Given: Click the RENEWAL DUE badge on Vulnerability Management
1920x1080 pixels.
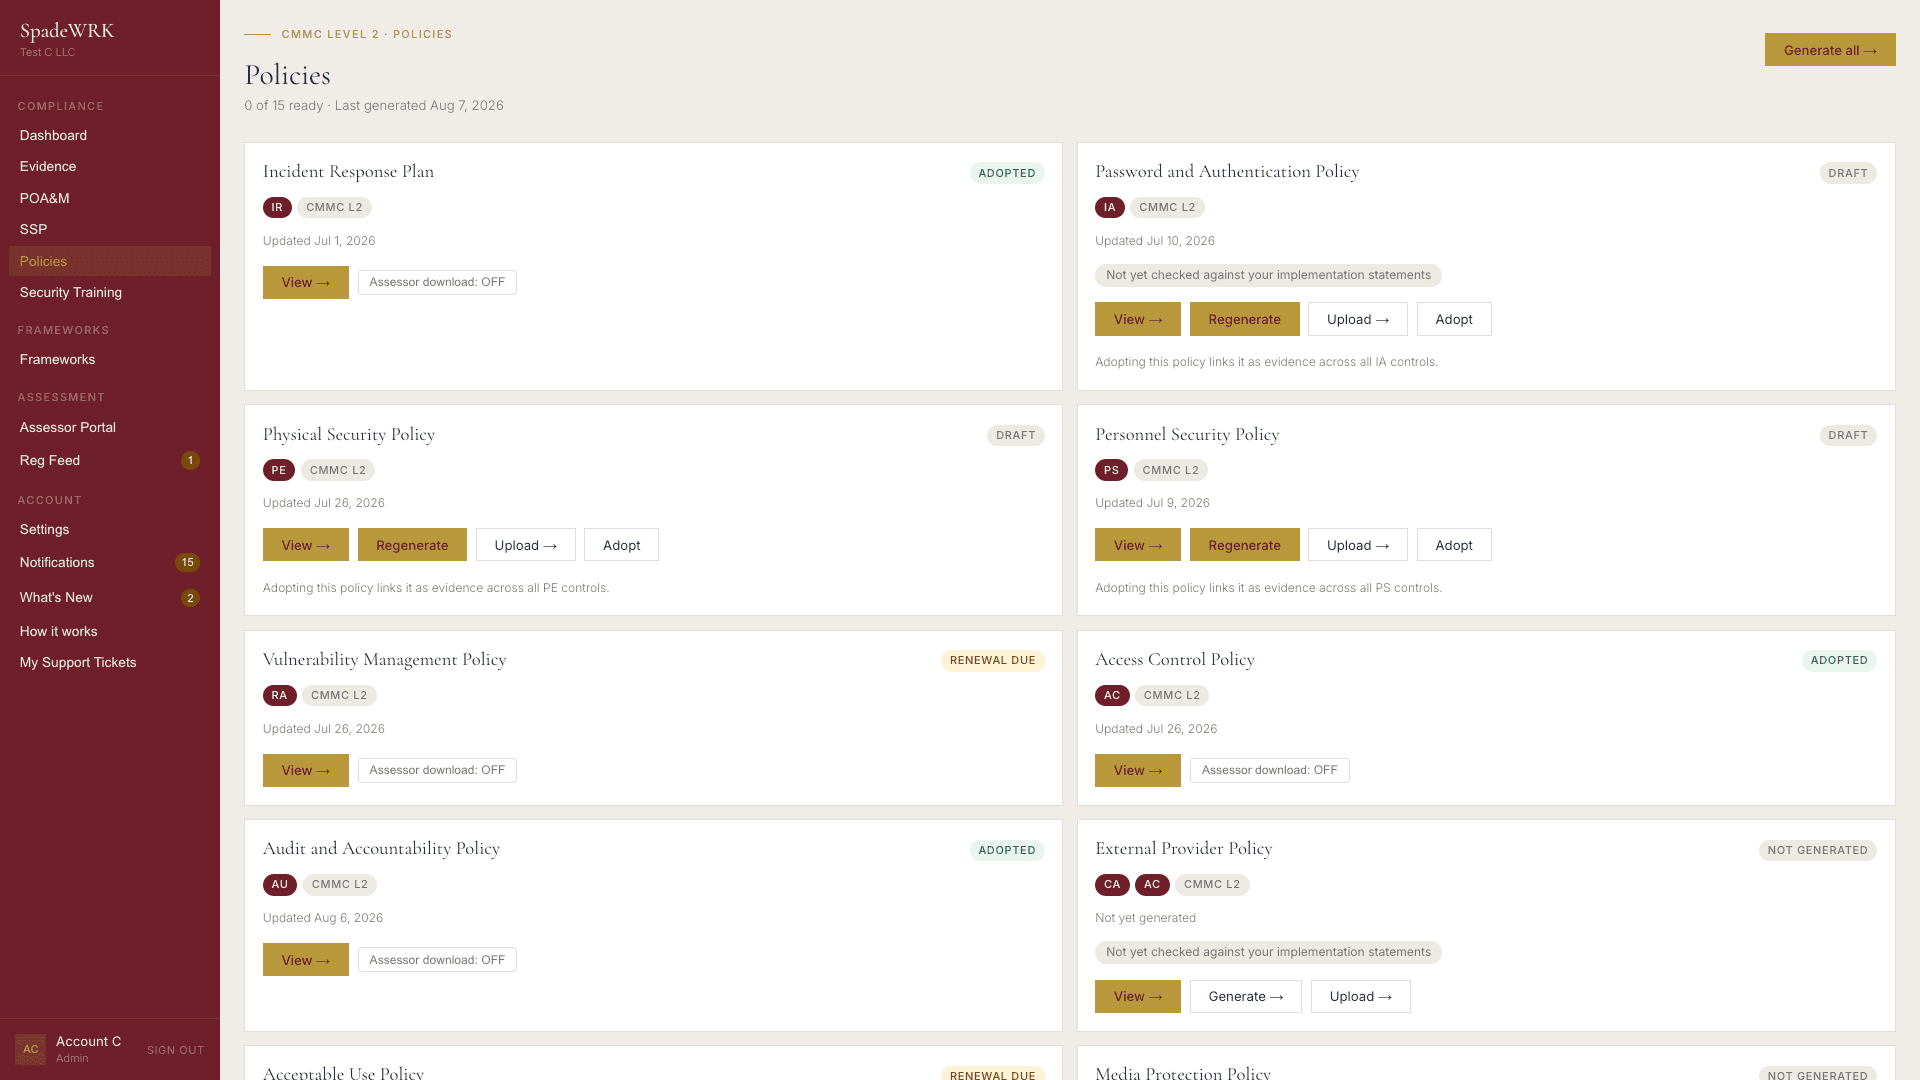Looking at the screenshot, I should (x=992, y=661).
